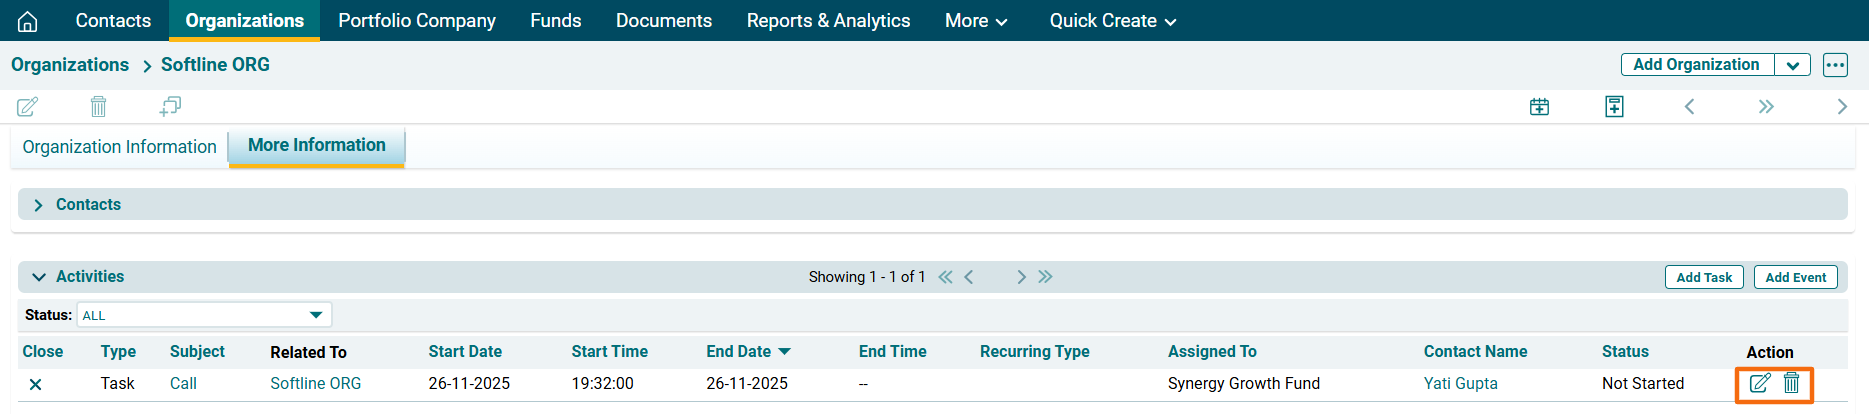Click the home icon in navigation bar
The height and width of the screenshot is (414, 1869).
[28, 21]
